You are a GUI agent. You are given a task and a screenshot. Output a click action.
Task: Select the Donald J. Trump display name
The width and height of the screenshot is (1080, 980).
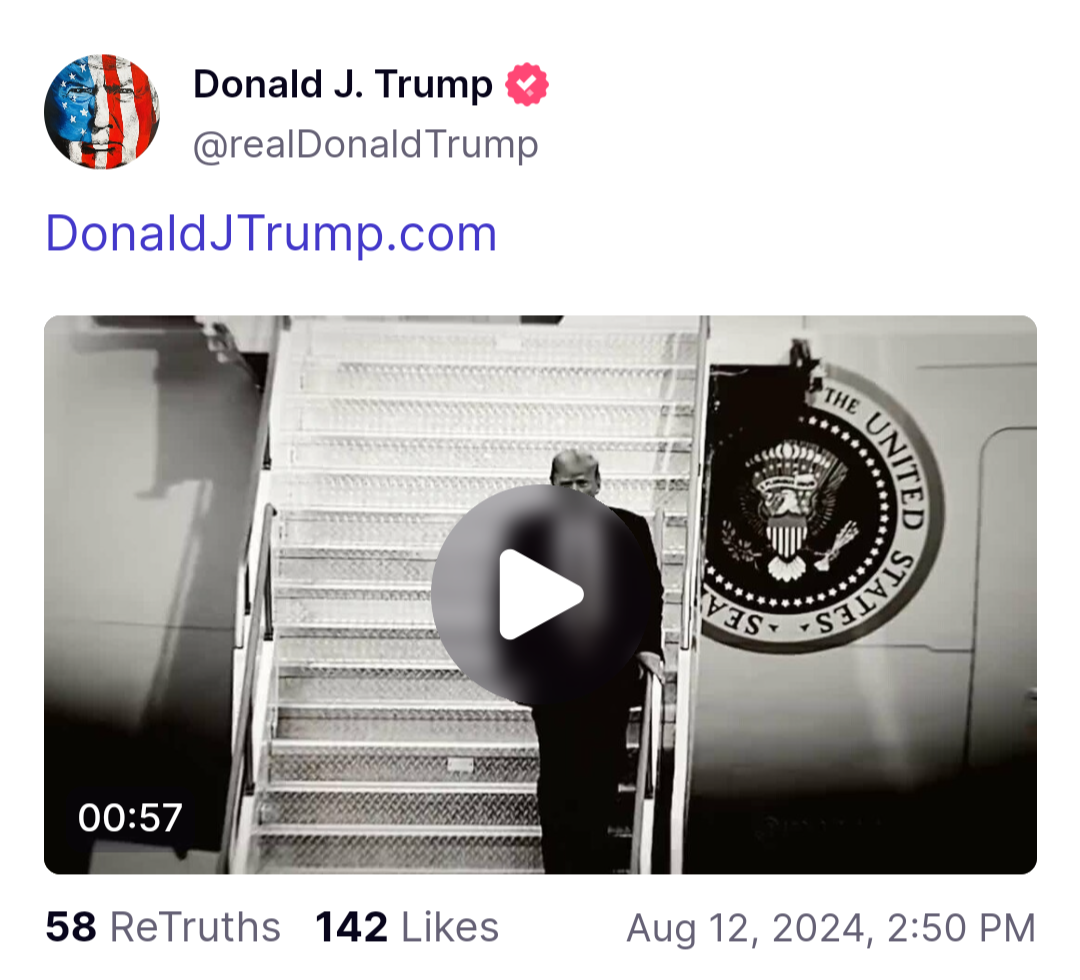click(x=343, y=84)
